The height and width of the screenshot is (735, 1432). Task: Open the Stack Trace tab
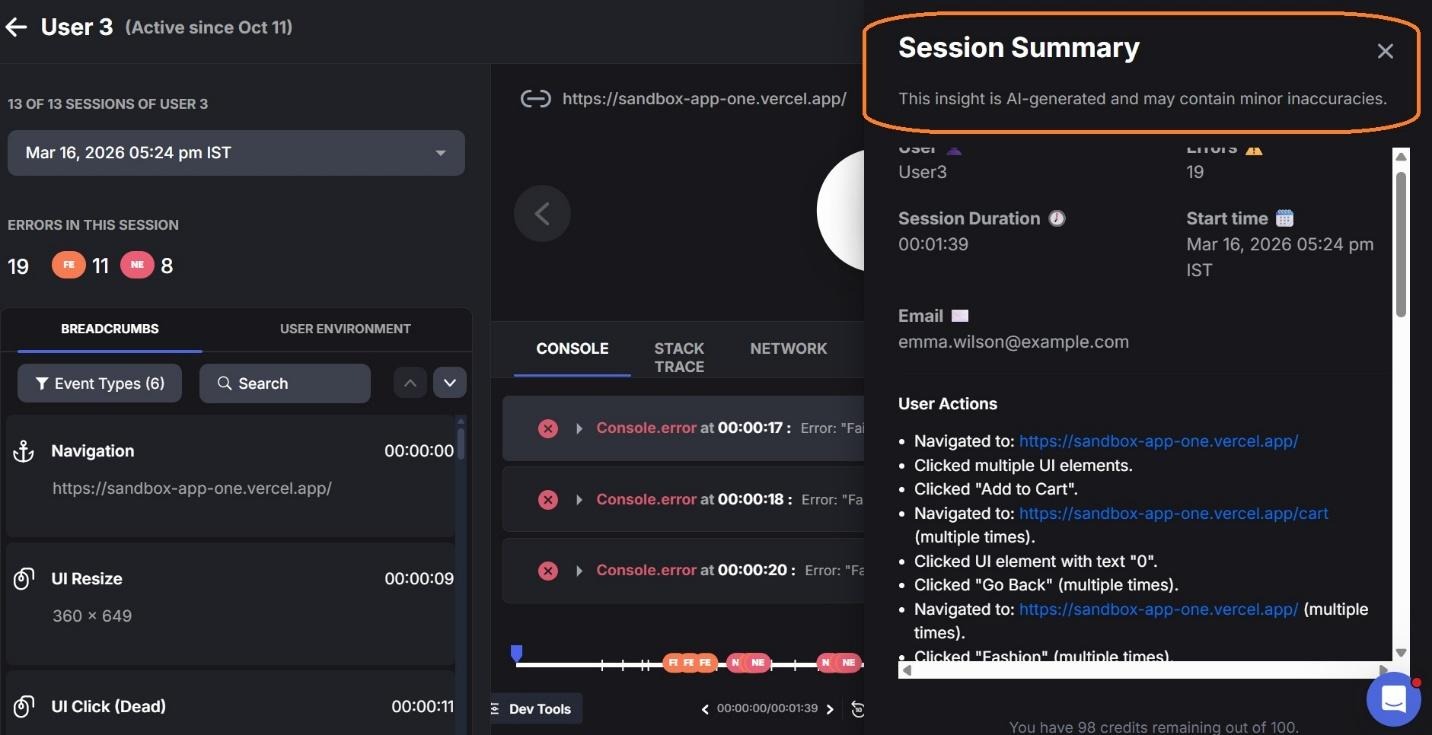point(679,357)
